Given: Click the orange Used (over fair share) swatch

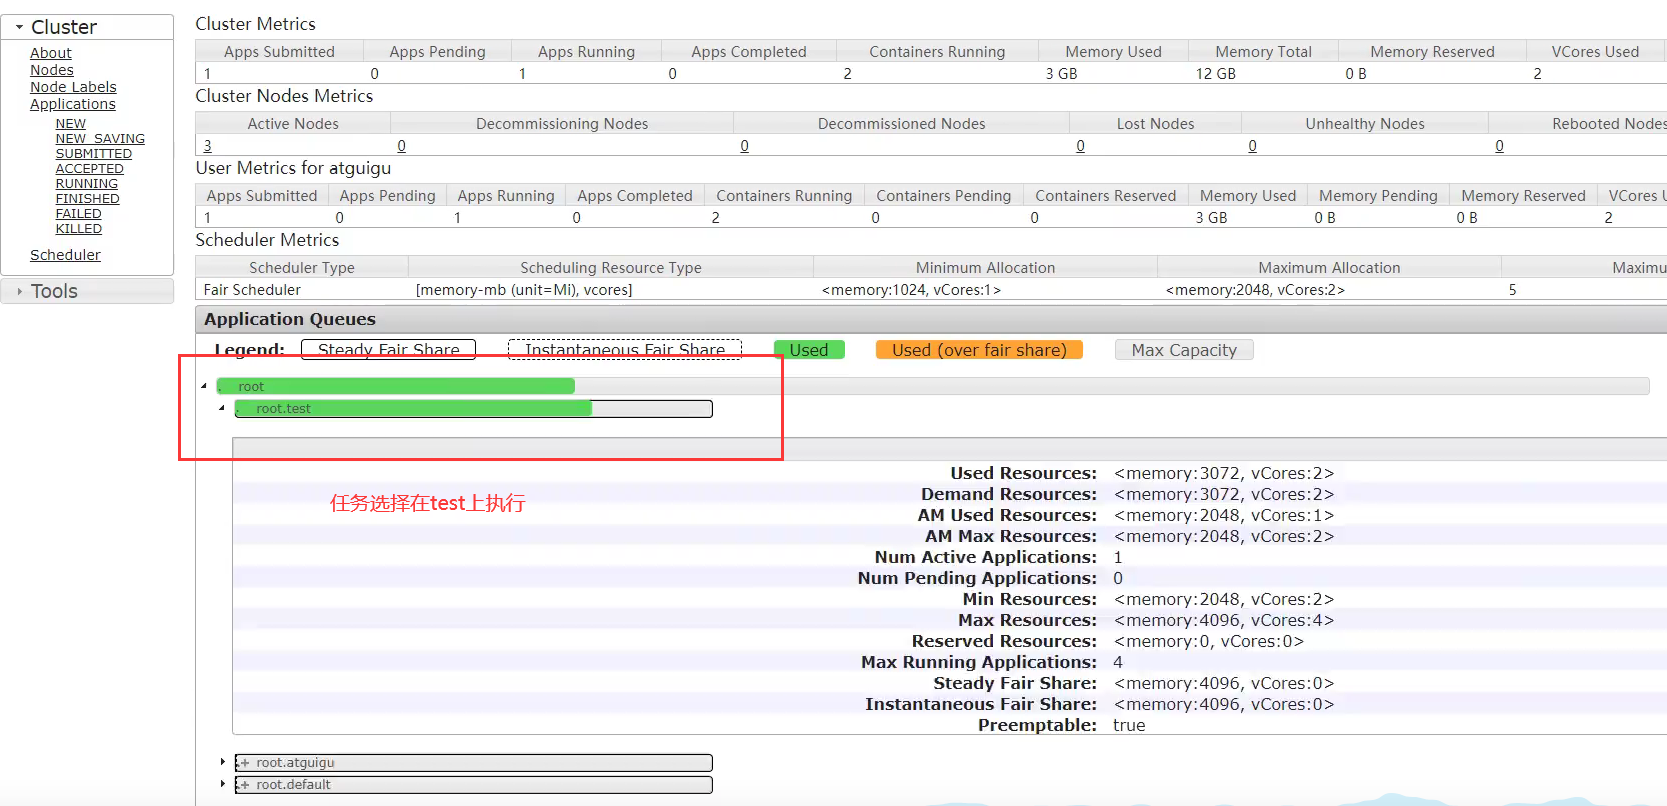Looking at the screenshot, I should 978,350.
